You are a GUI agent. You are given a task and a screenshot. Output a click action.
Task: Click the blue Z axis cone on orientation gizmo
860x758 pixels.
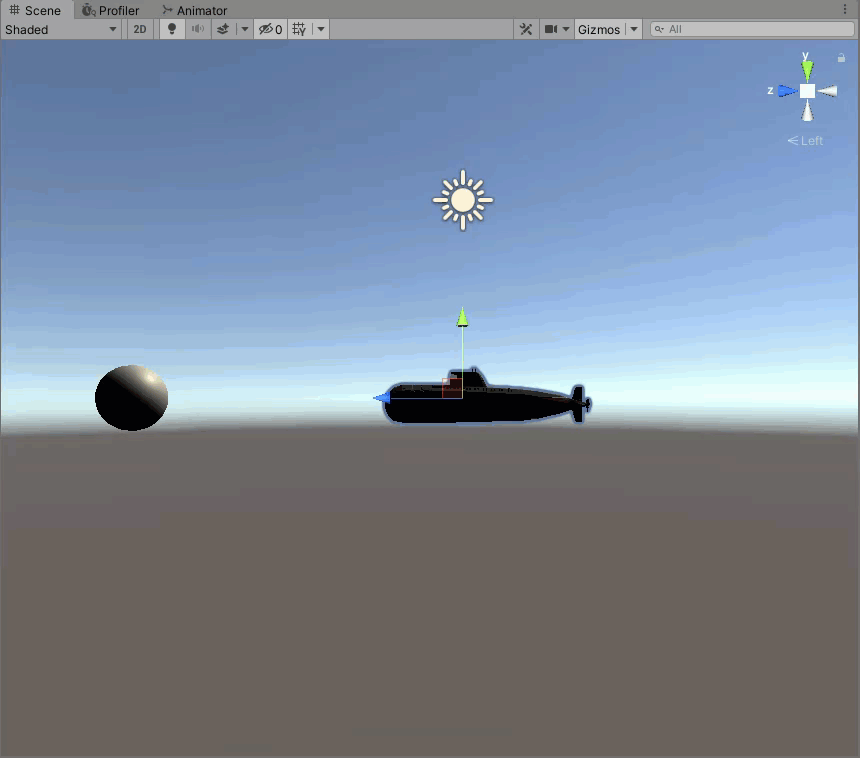(787, 91)
